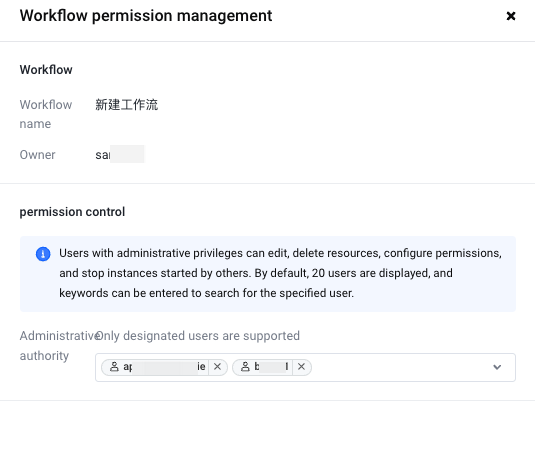Click the 'Owner' field label

point(38,155)
